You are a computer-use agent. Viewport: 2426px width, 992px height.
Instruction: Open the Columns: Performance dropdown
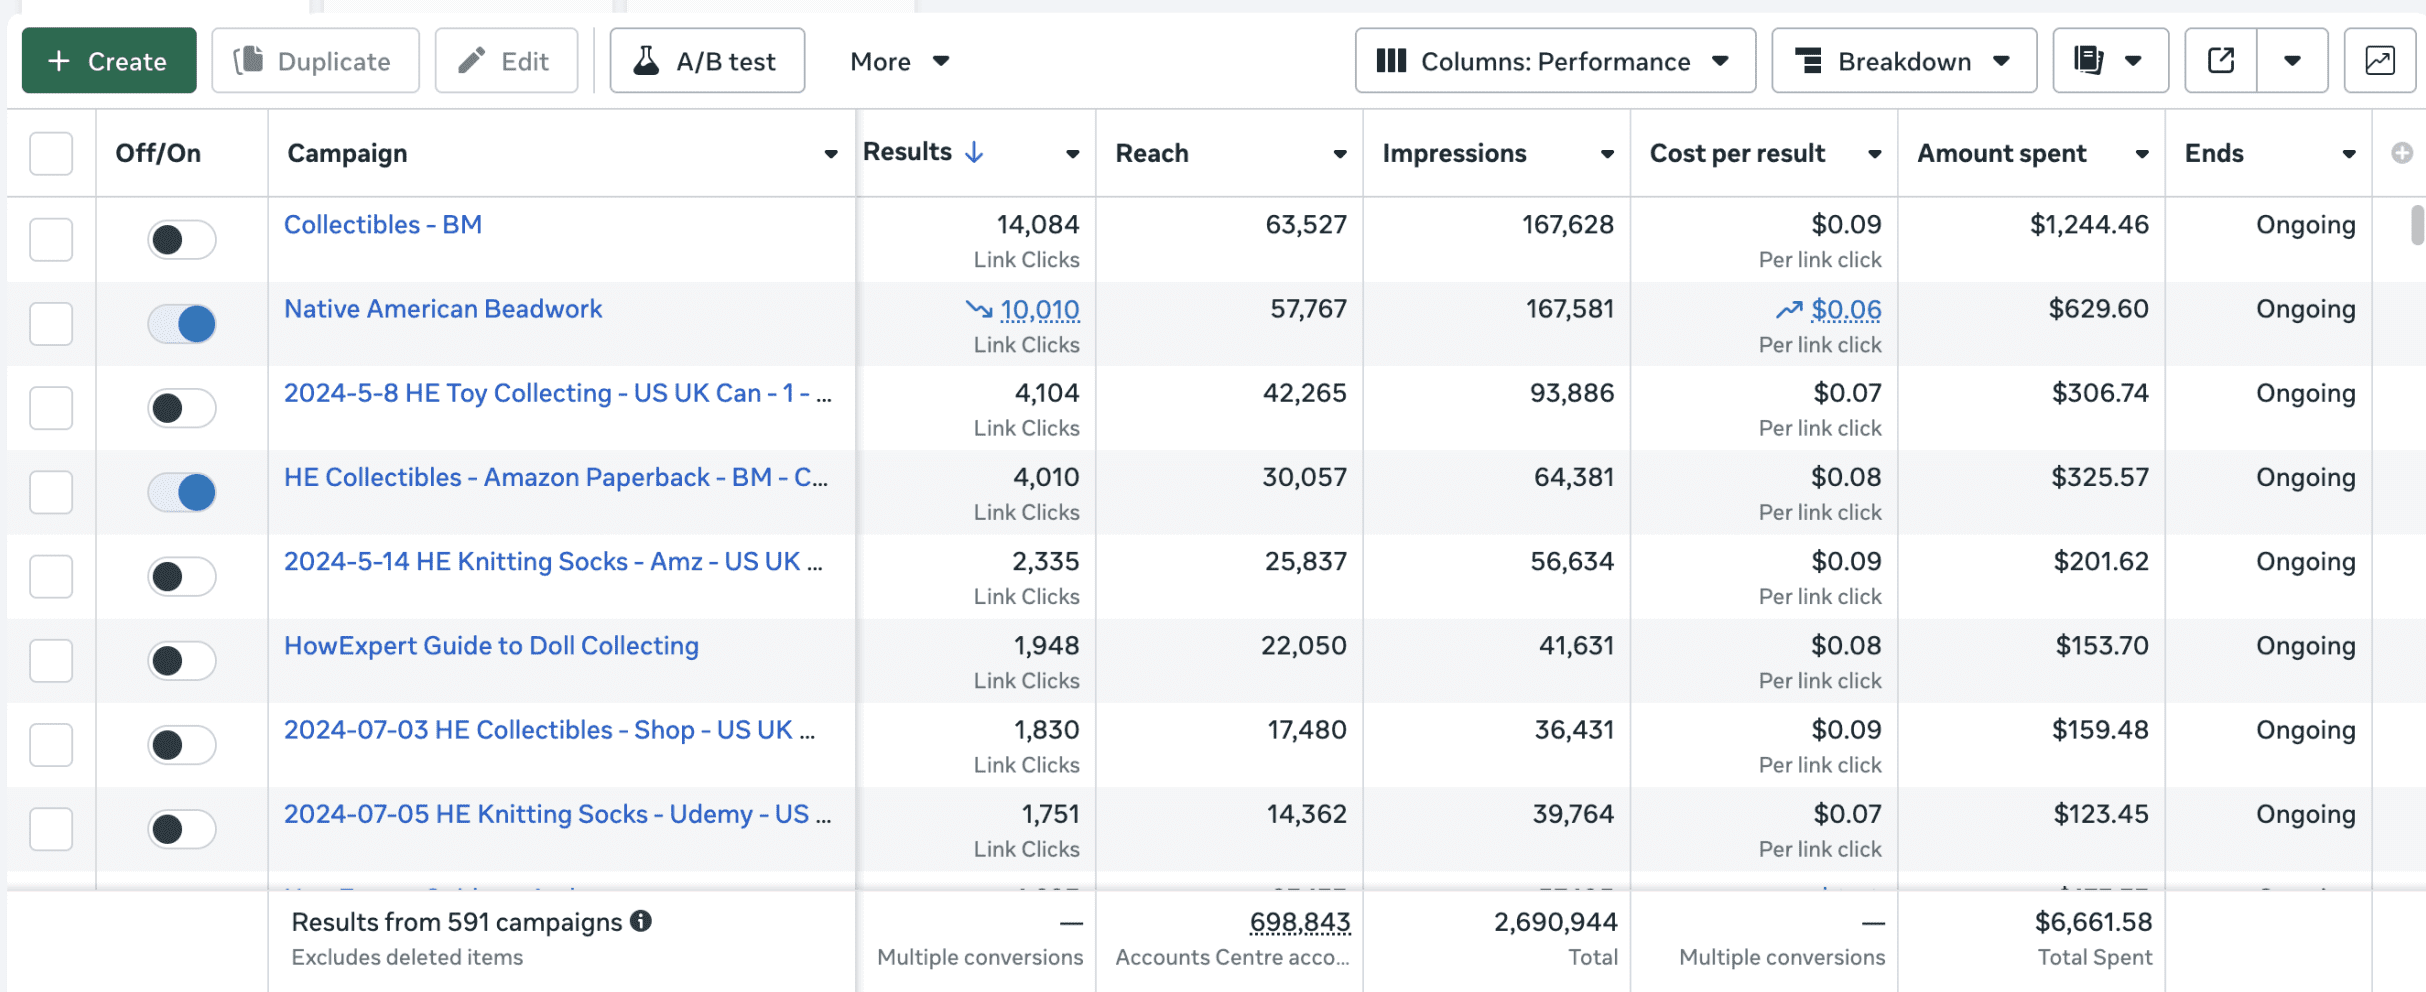tap(1555, 61)
